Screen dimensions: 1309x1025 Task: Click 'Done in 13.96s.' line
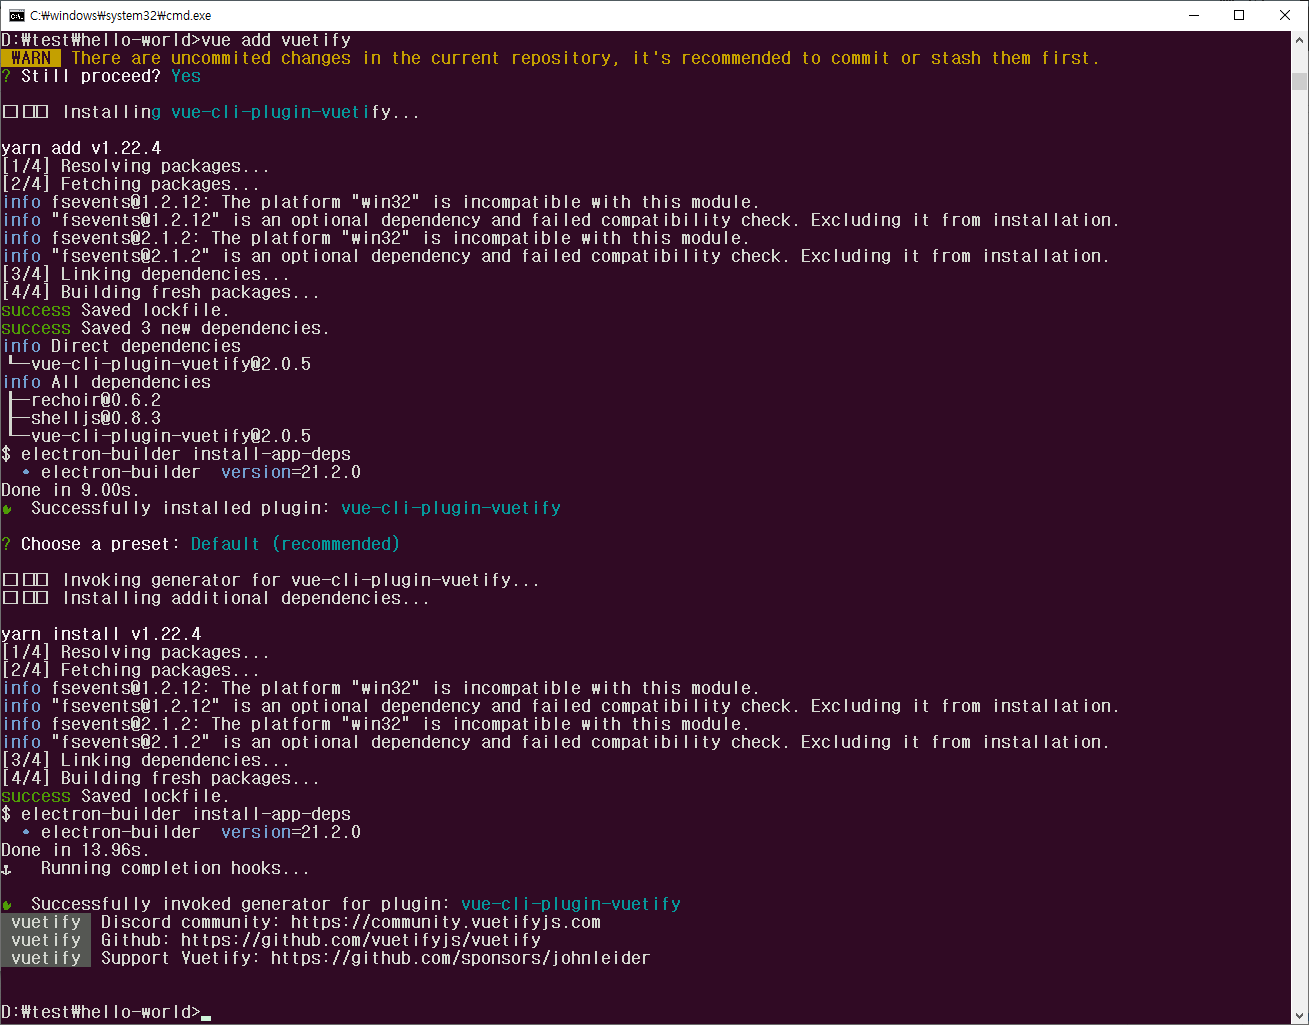point(75,850)
